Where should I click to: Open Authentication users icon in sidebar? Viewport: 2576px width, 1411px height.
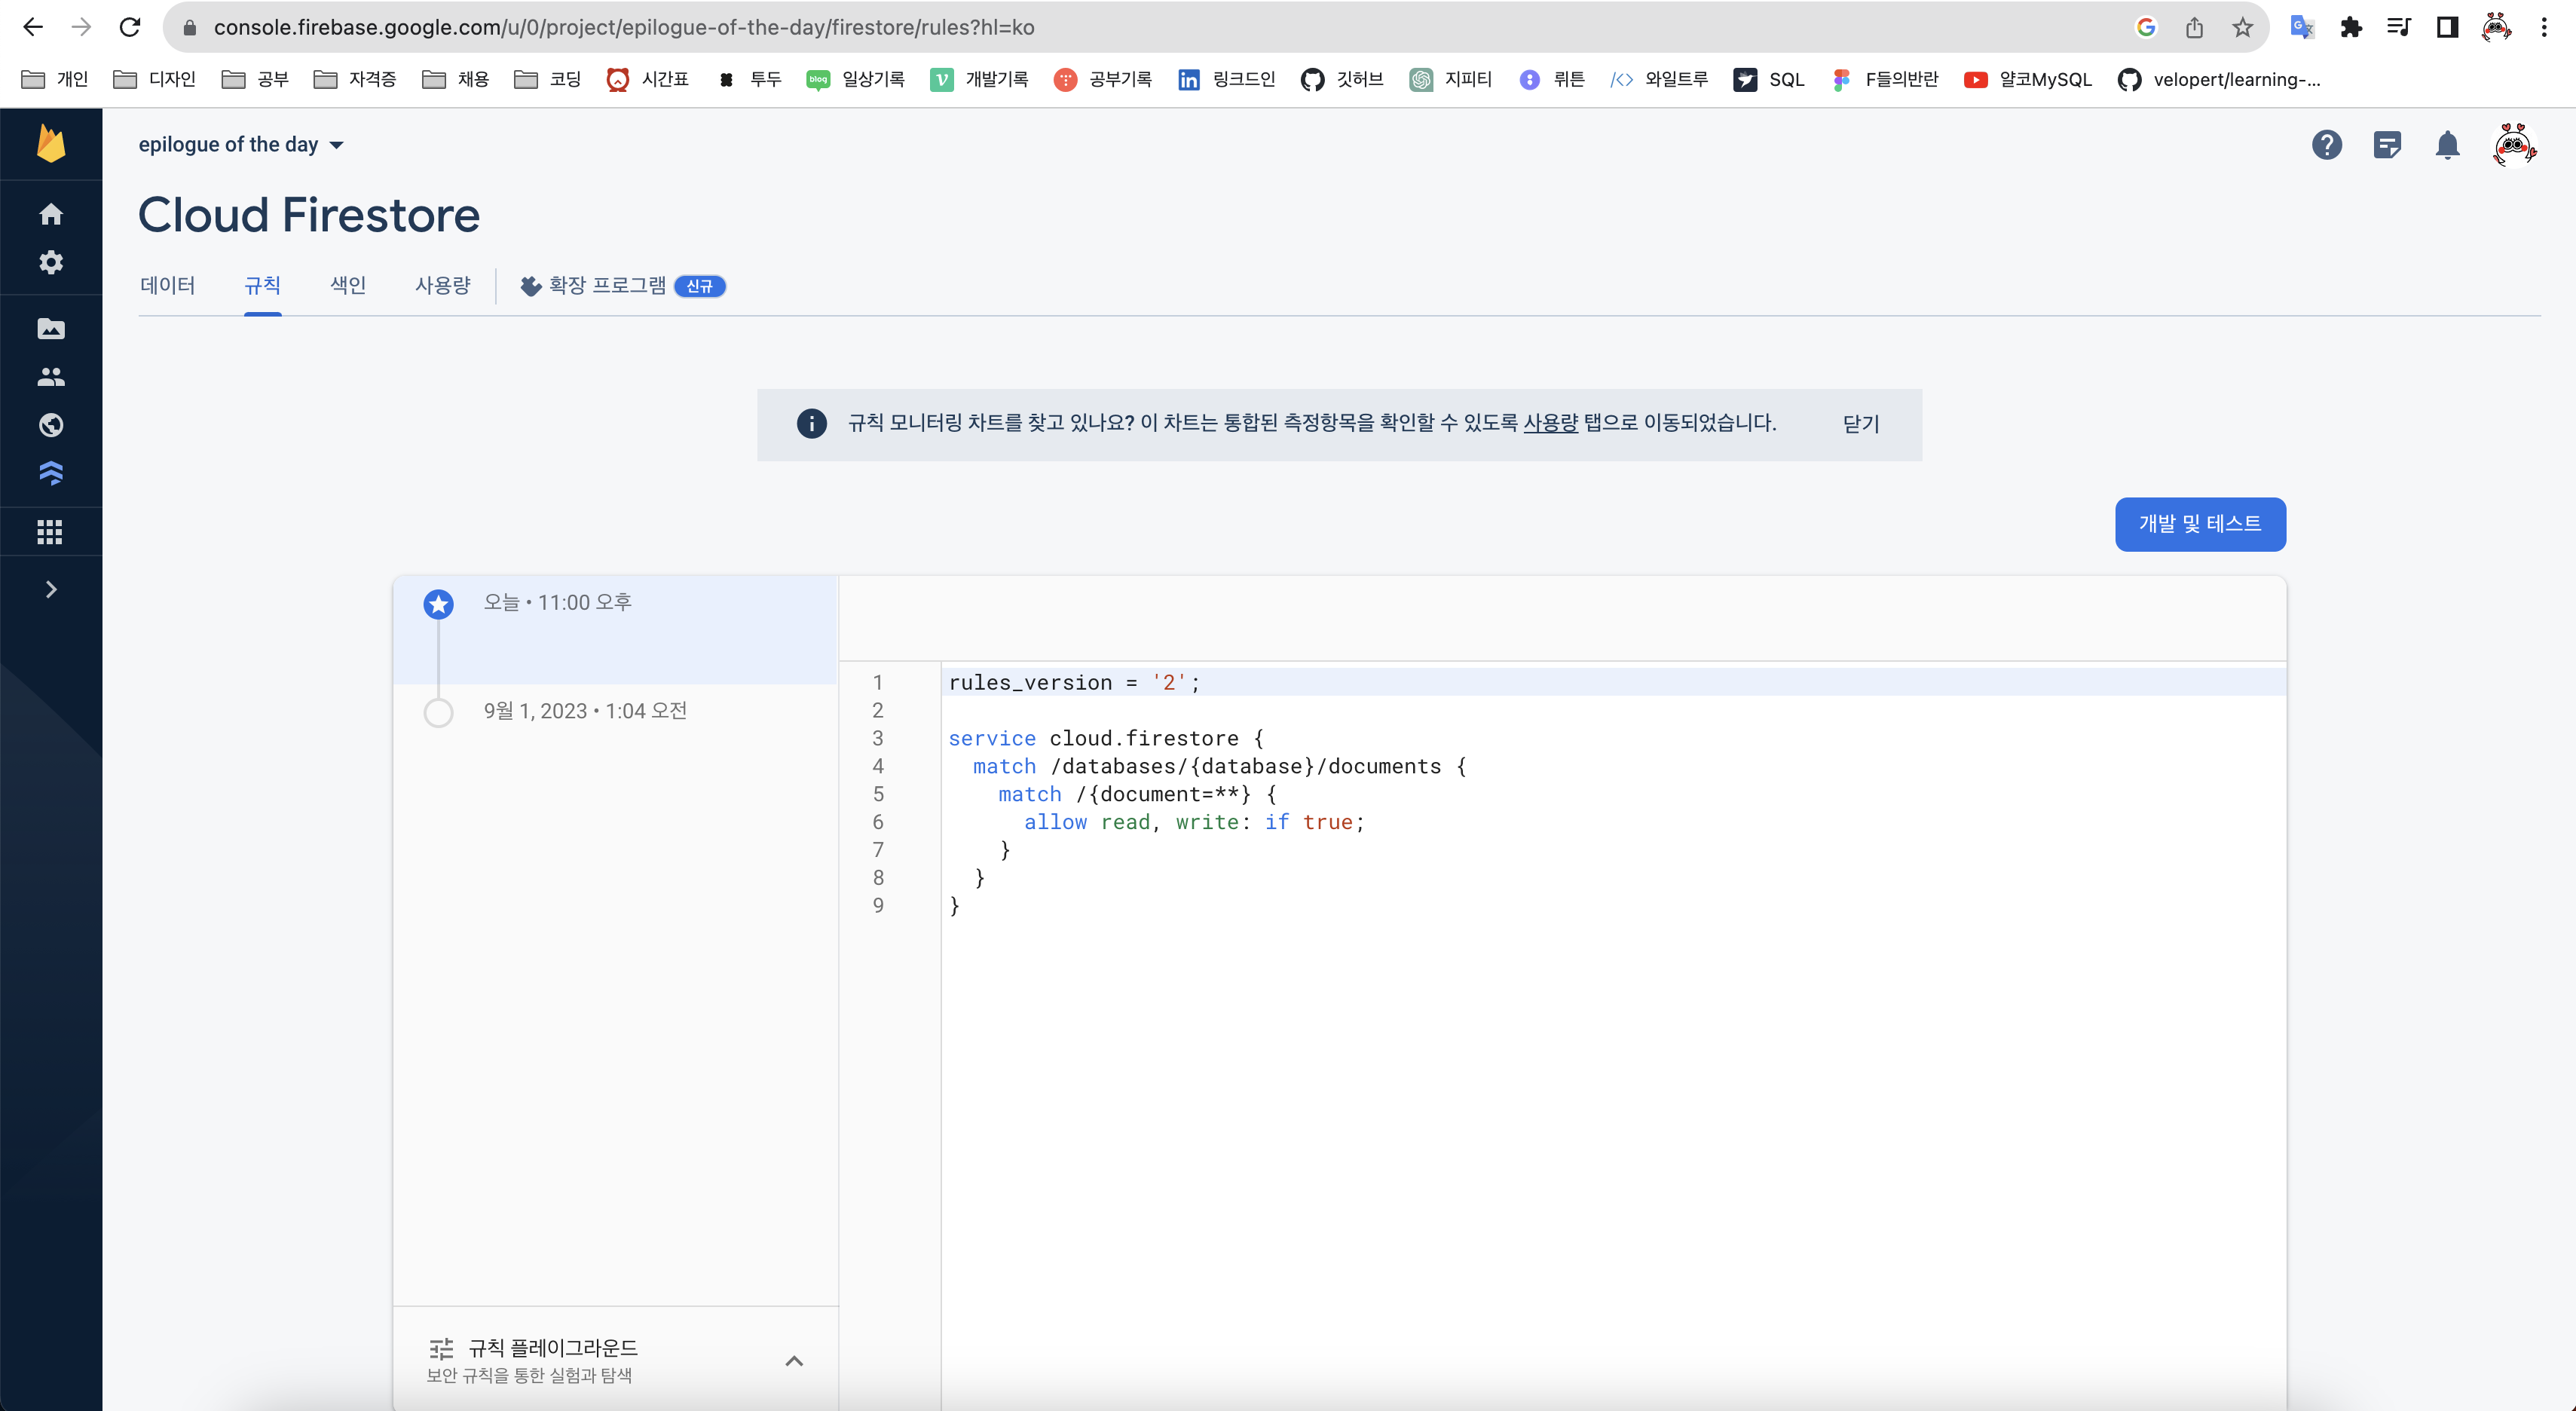pyautogui.click(x=51, y=377)
